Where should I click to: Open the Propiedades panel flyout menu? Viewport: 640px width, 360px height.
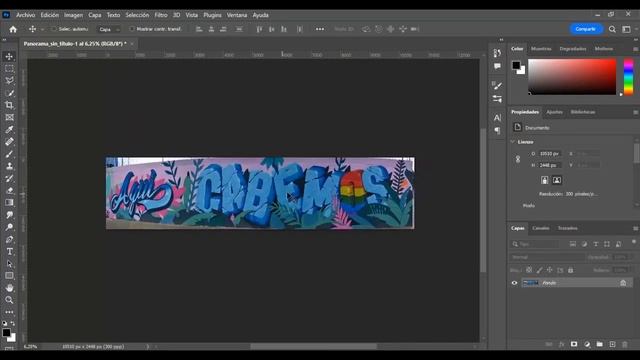pyautogui.click(x=636, y=112)
